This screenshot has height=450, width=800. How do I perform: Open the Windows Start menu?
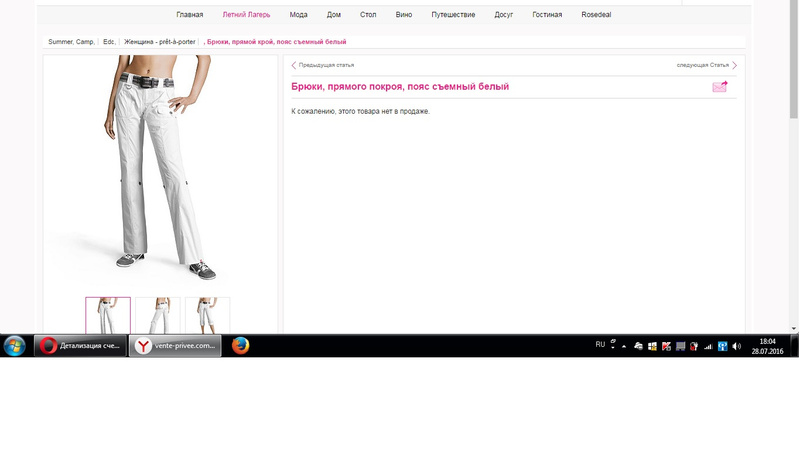pos(15,346)
